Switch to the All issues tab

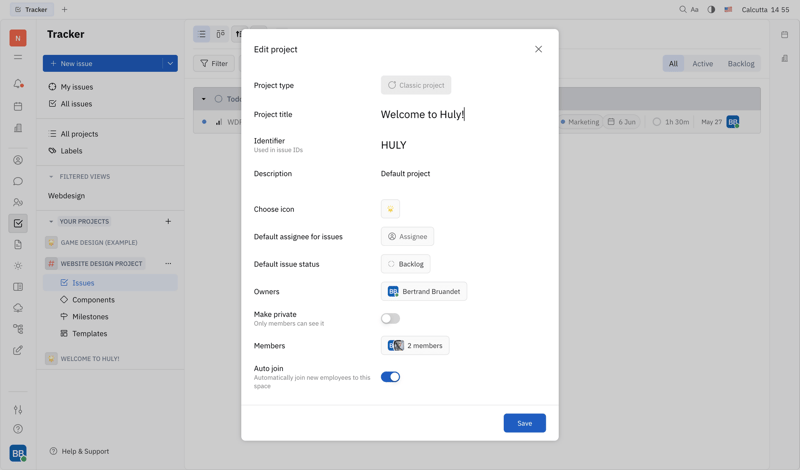[x=673, y=63]
